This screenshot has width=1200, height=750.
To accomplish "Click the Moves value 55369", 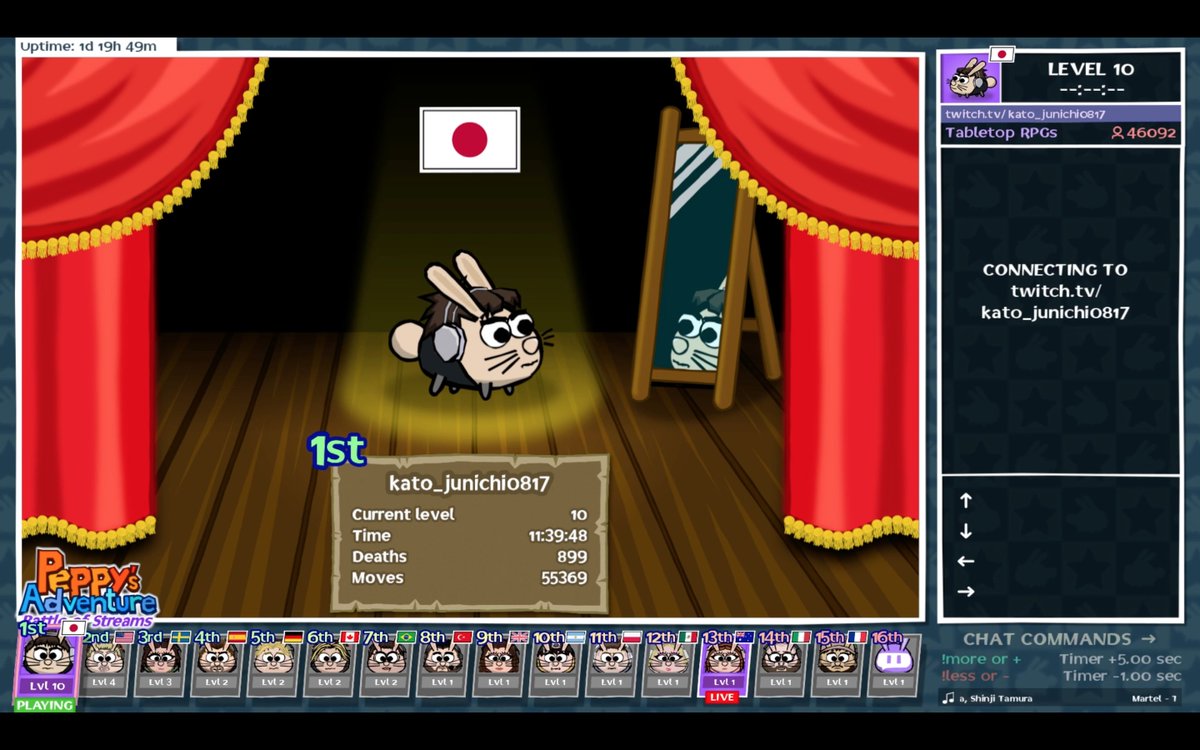I will pyautogui.click(x=564, y=578).
